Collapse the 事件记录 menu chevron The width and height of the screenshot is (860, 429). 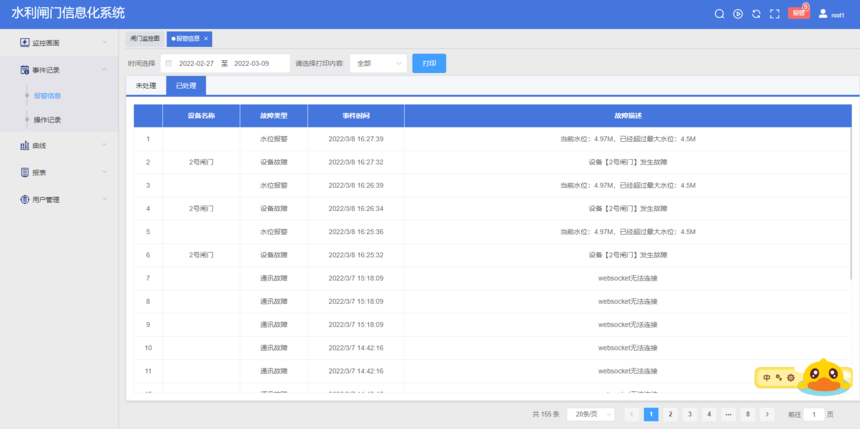coord(104,69)
